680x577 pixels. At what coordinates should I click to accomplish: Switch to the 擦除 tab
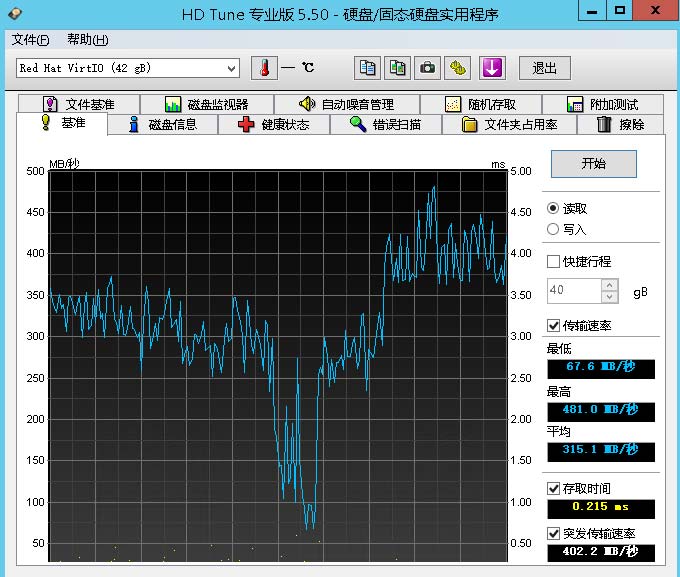coord(621,125)
